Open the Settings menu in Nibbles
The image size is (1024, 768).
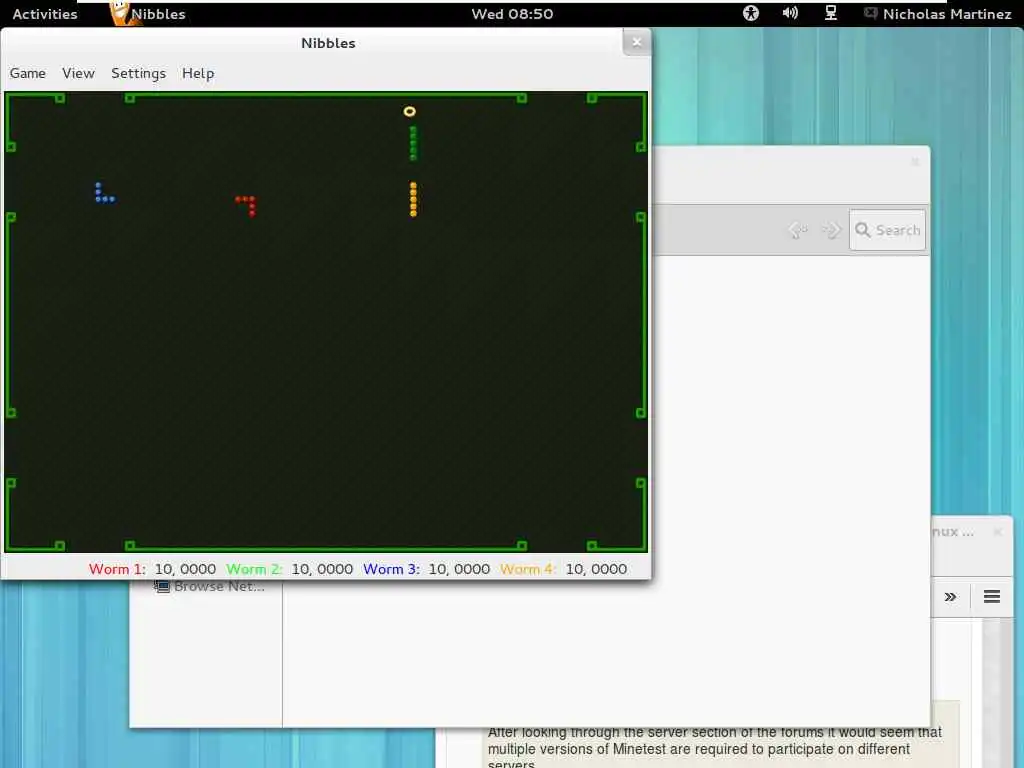(x=138, y=73)
